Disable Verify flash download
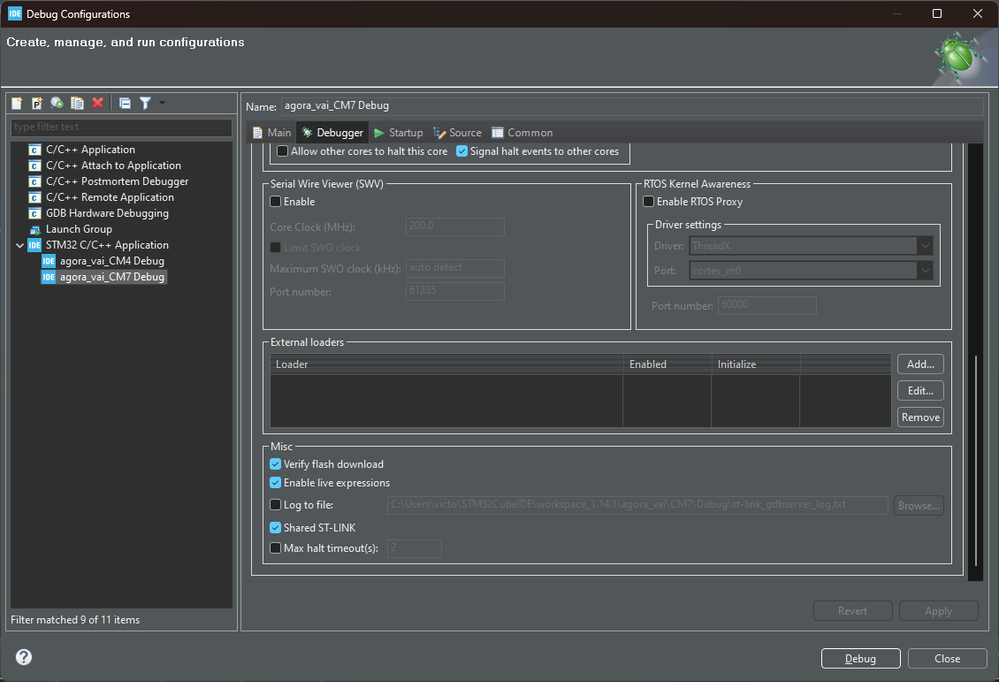Viewport: 999px width, 682px height. [275, 464]
